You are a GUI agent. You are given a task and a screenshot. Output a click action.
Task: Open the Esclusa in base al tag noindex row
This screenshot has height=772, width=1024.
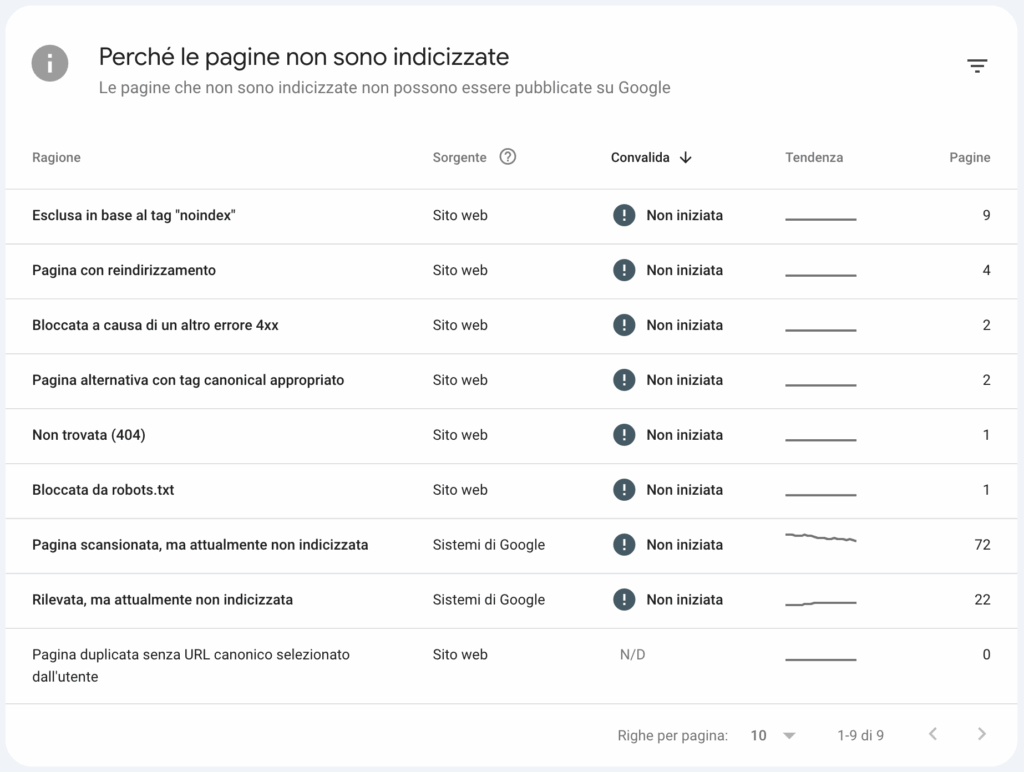pyautogui.click(x=132, y=214)
